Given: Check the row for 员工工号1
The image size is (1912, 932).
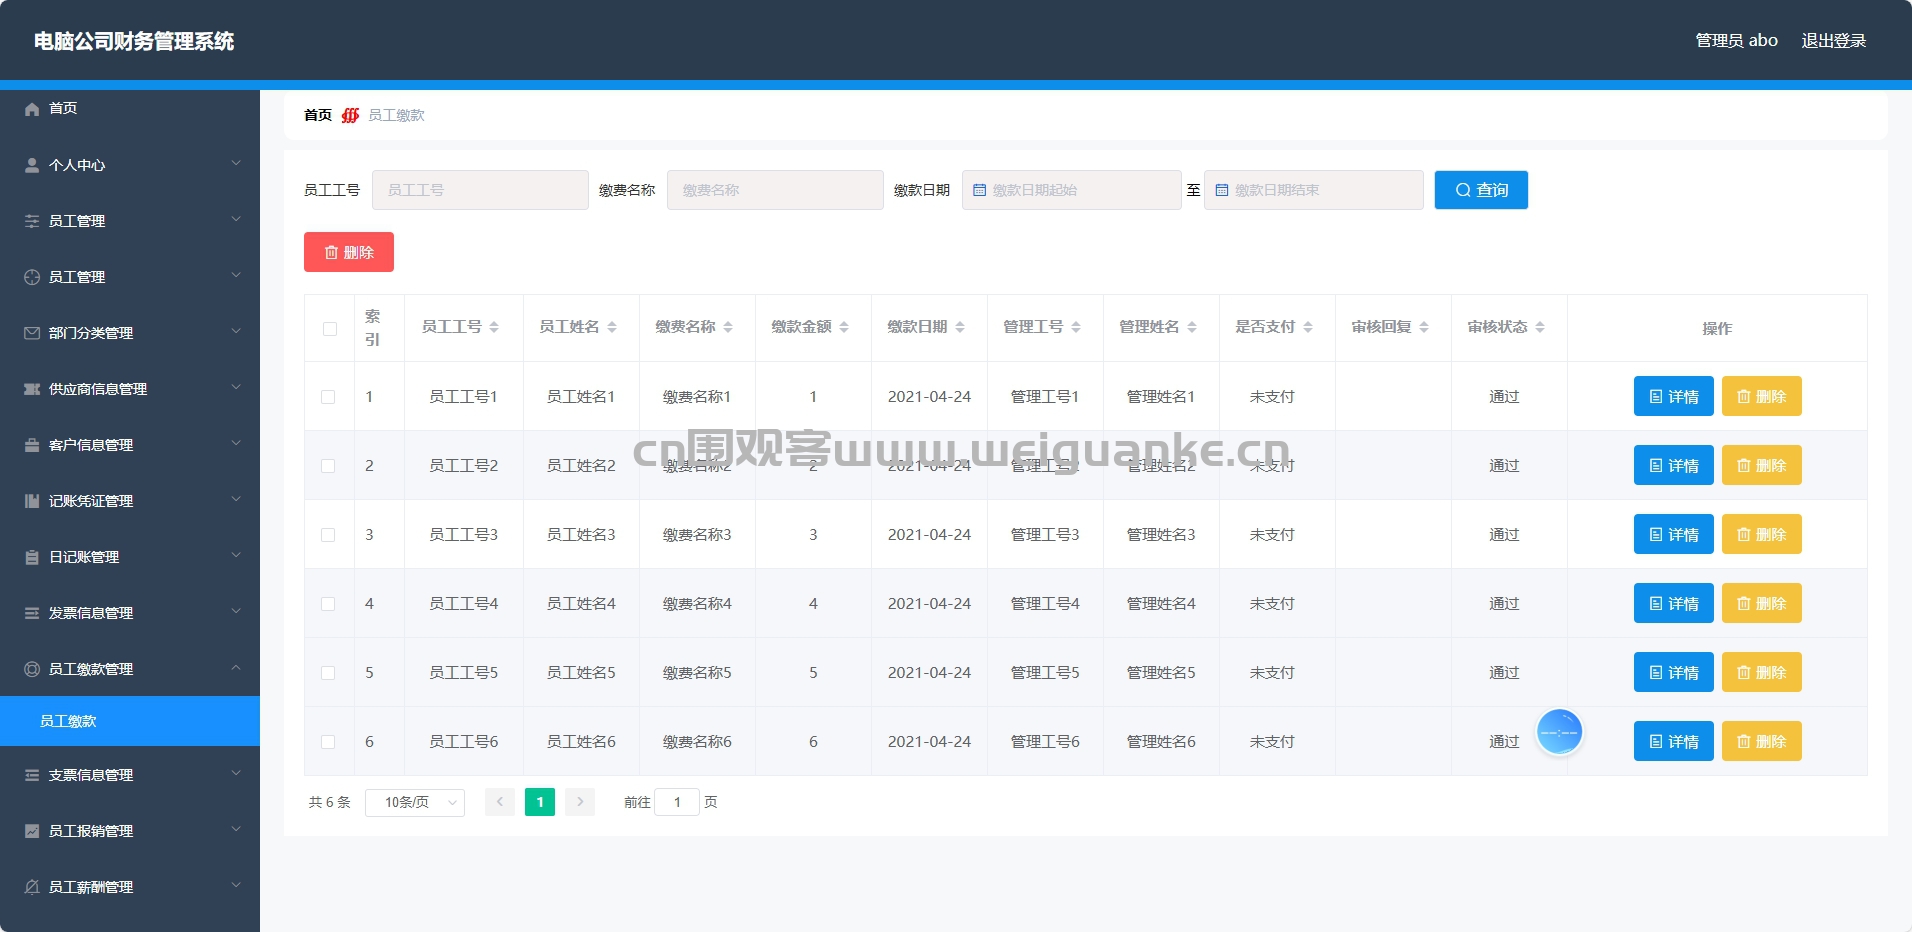Looking at the screenshot, I should 328,397.
